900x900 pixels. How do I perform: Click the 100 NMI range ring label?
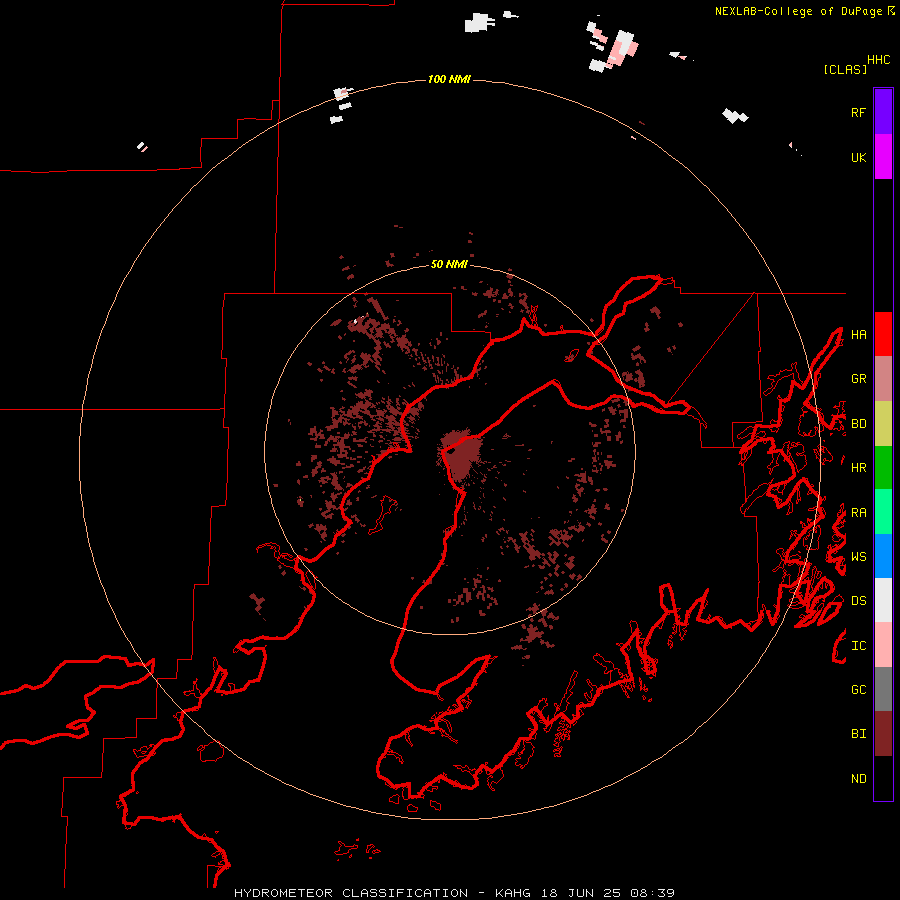tap(449, 79)
